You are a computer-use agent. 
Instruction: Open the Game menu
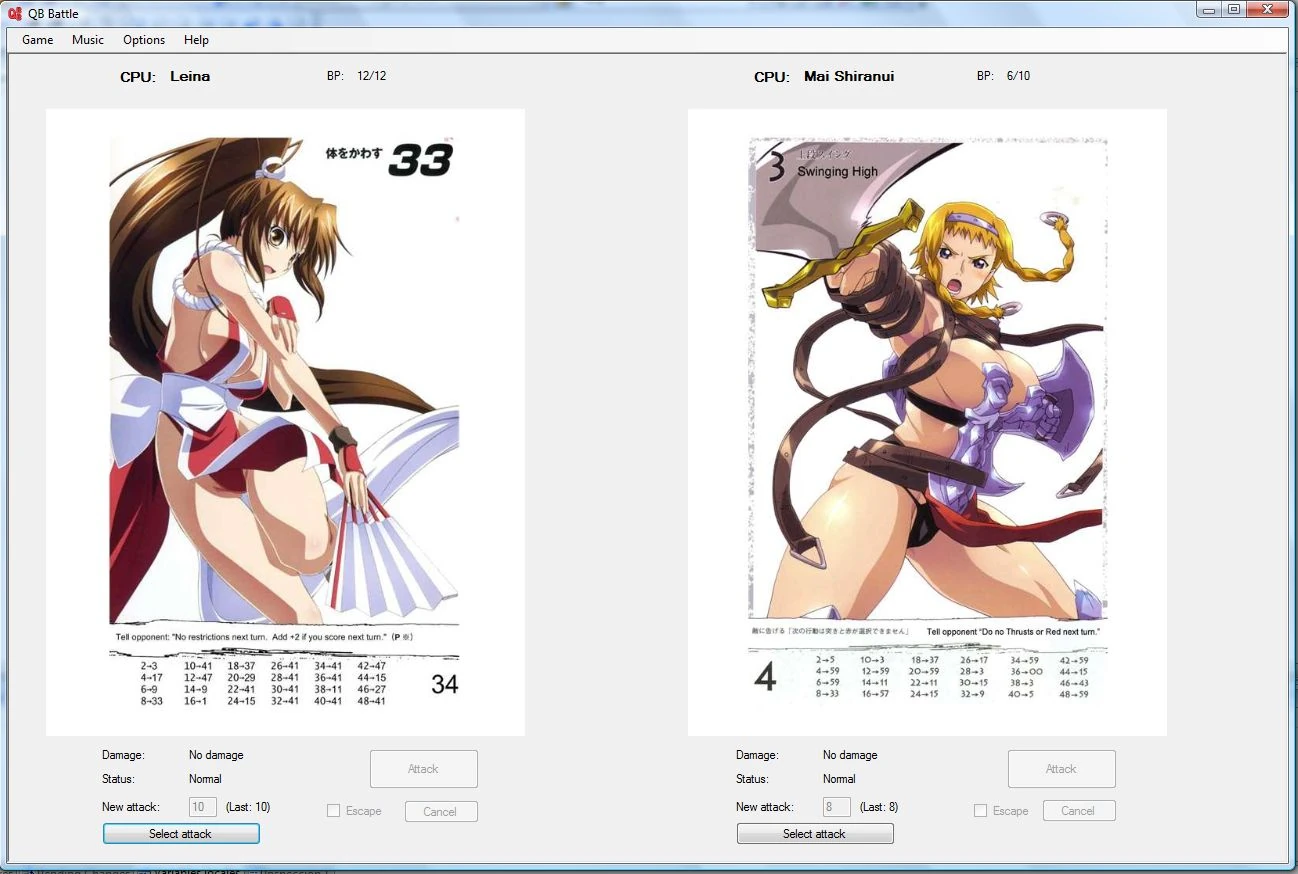coord(38,40)
